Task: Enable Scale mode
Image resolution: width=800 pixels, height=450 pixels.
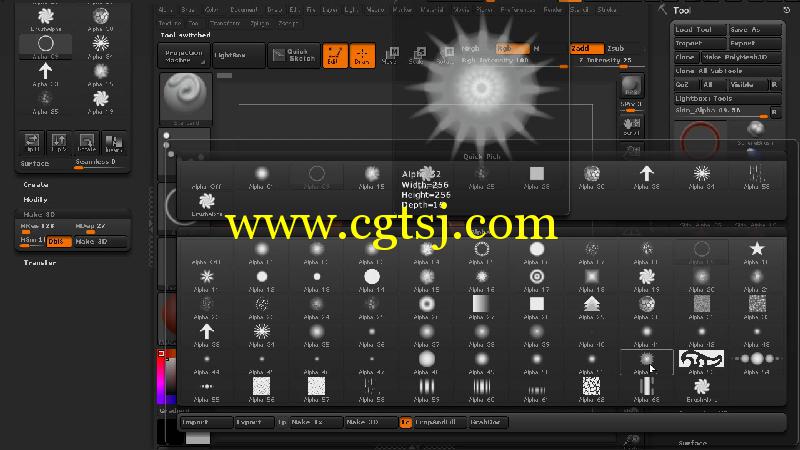Action: point(416,55)
